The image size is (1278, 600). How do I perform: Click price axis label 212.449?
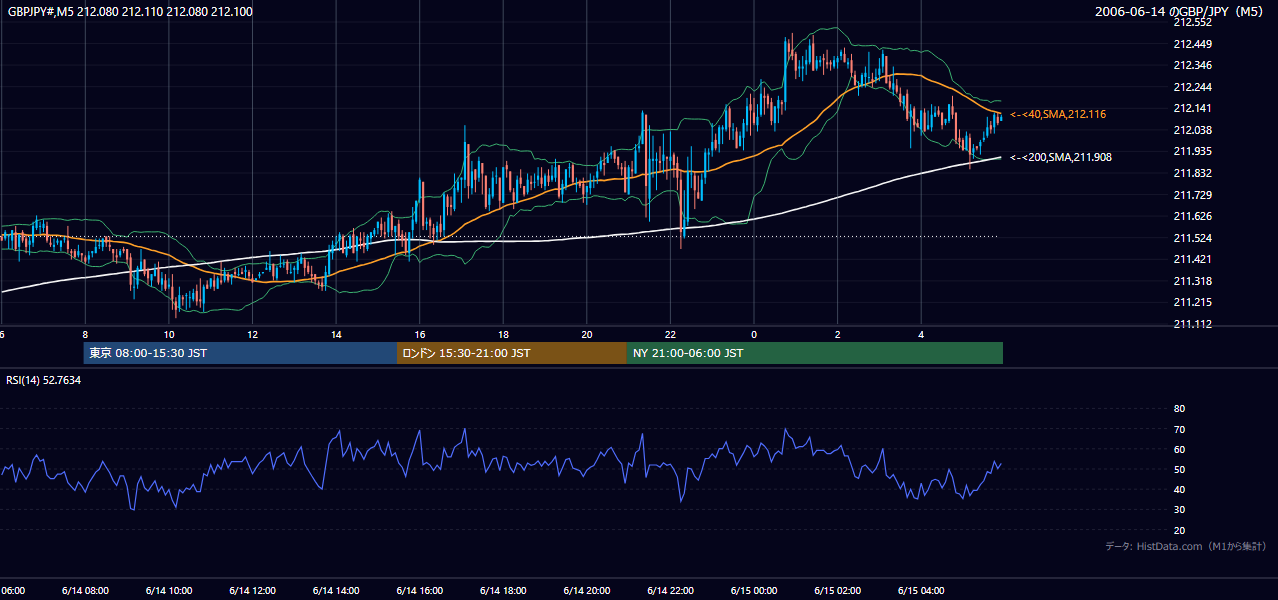[1192, 44]
